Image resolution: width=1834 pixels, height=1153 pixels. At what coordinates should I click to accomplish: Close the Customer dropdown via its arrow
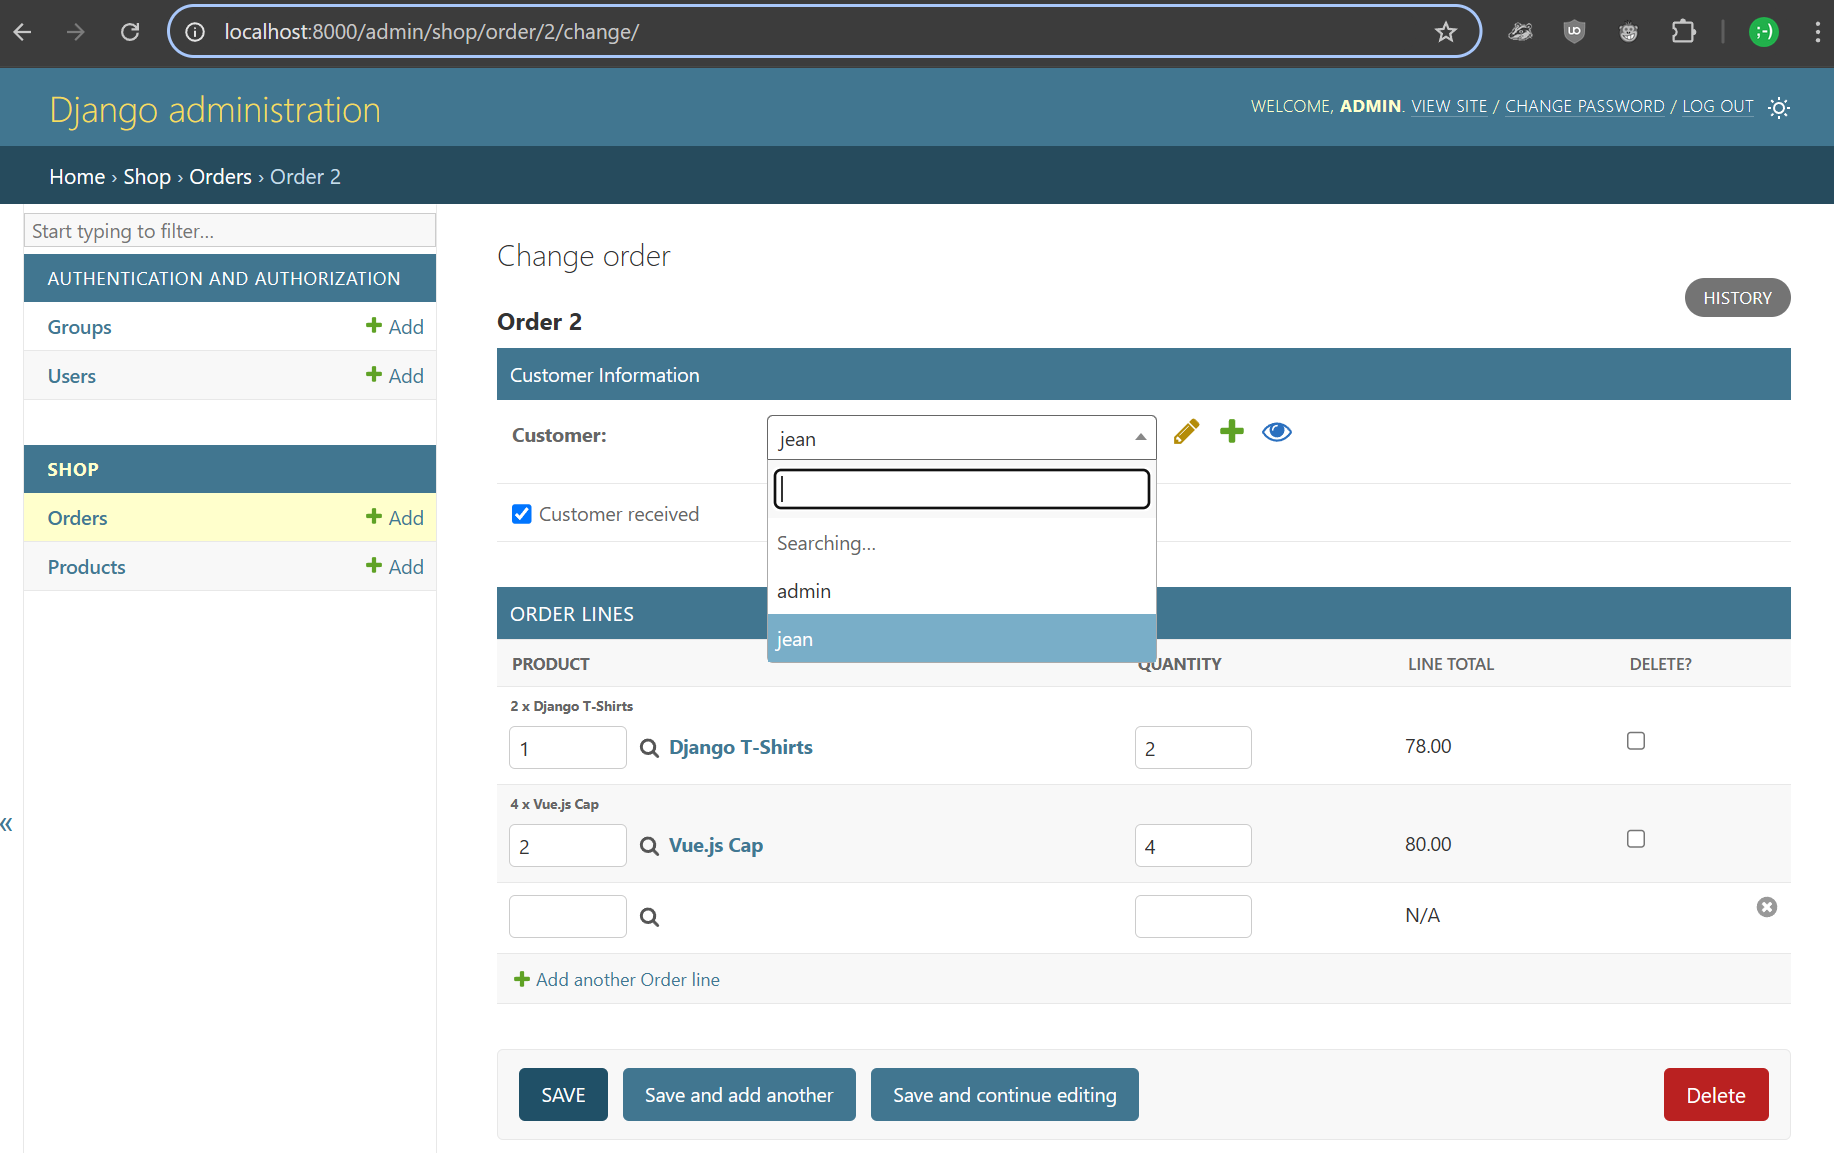[1139, 438]
